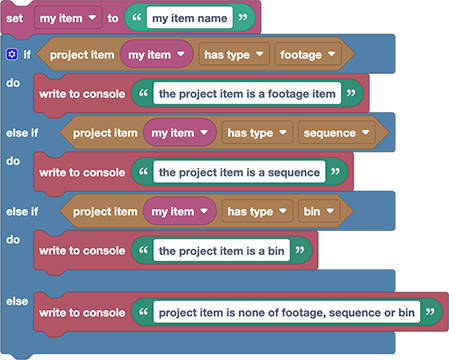Click the opening quote icon of 'my item name'
Viewport: 449px width, 360px height.
click(x=137, y=18)
